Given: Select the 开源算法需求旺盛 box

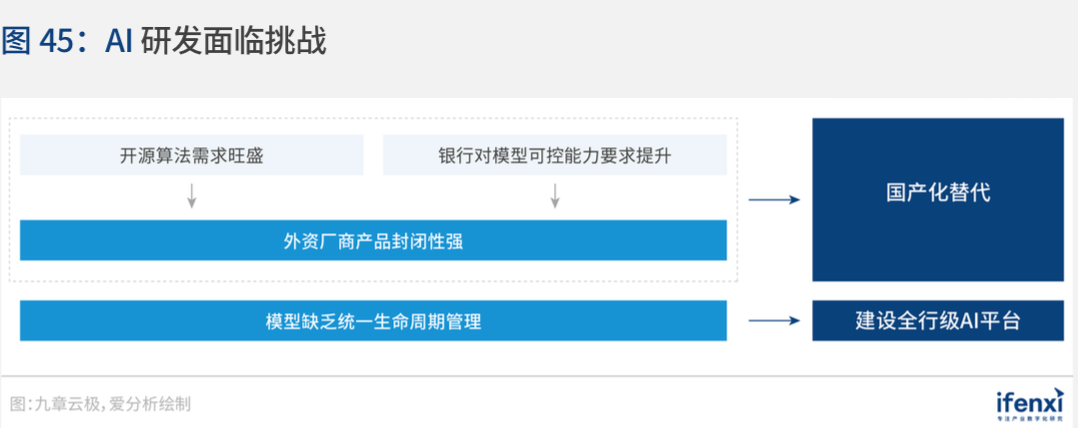Looking at the screenshot, I should [x=192, y=155].
